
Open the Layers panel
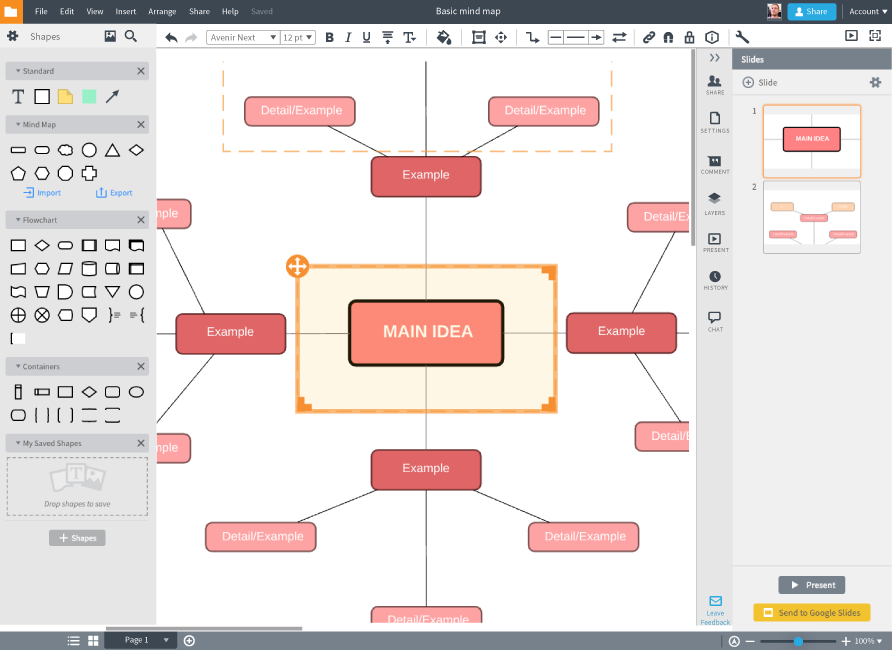click(x=714, y=200)
